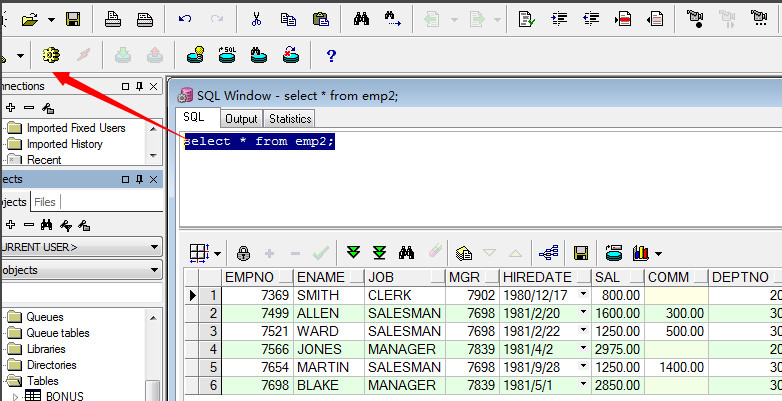Click the ENAME column header
Image resolution: width=782 pixels, height=401 pixels.
point(320,277)
